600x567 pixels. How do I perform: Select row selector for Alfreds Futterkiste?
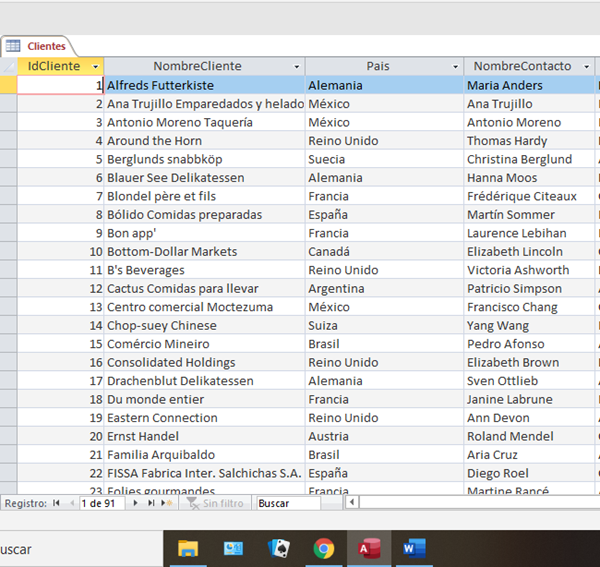(x=8, y=86)
